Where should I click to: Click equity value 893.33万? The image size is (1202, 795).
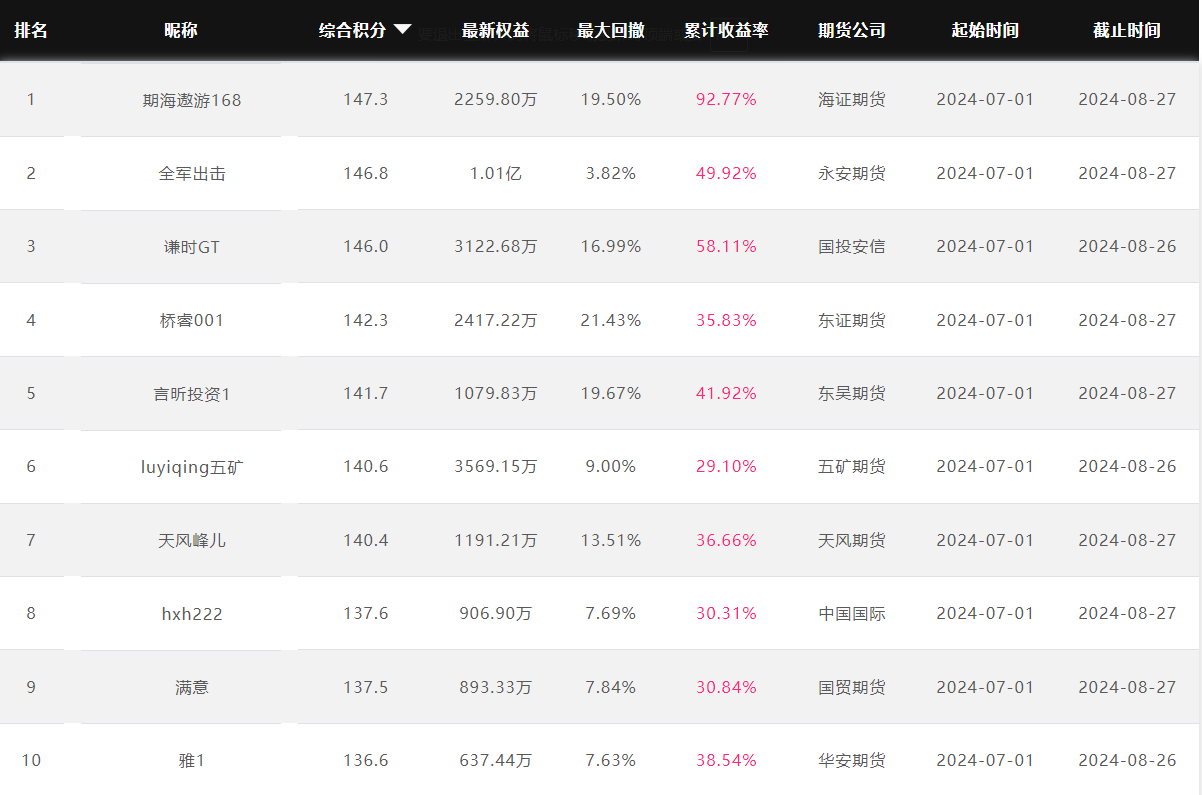click(496, 687)
